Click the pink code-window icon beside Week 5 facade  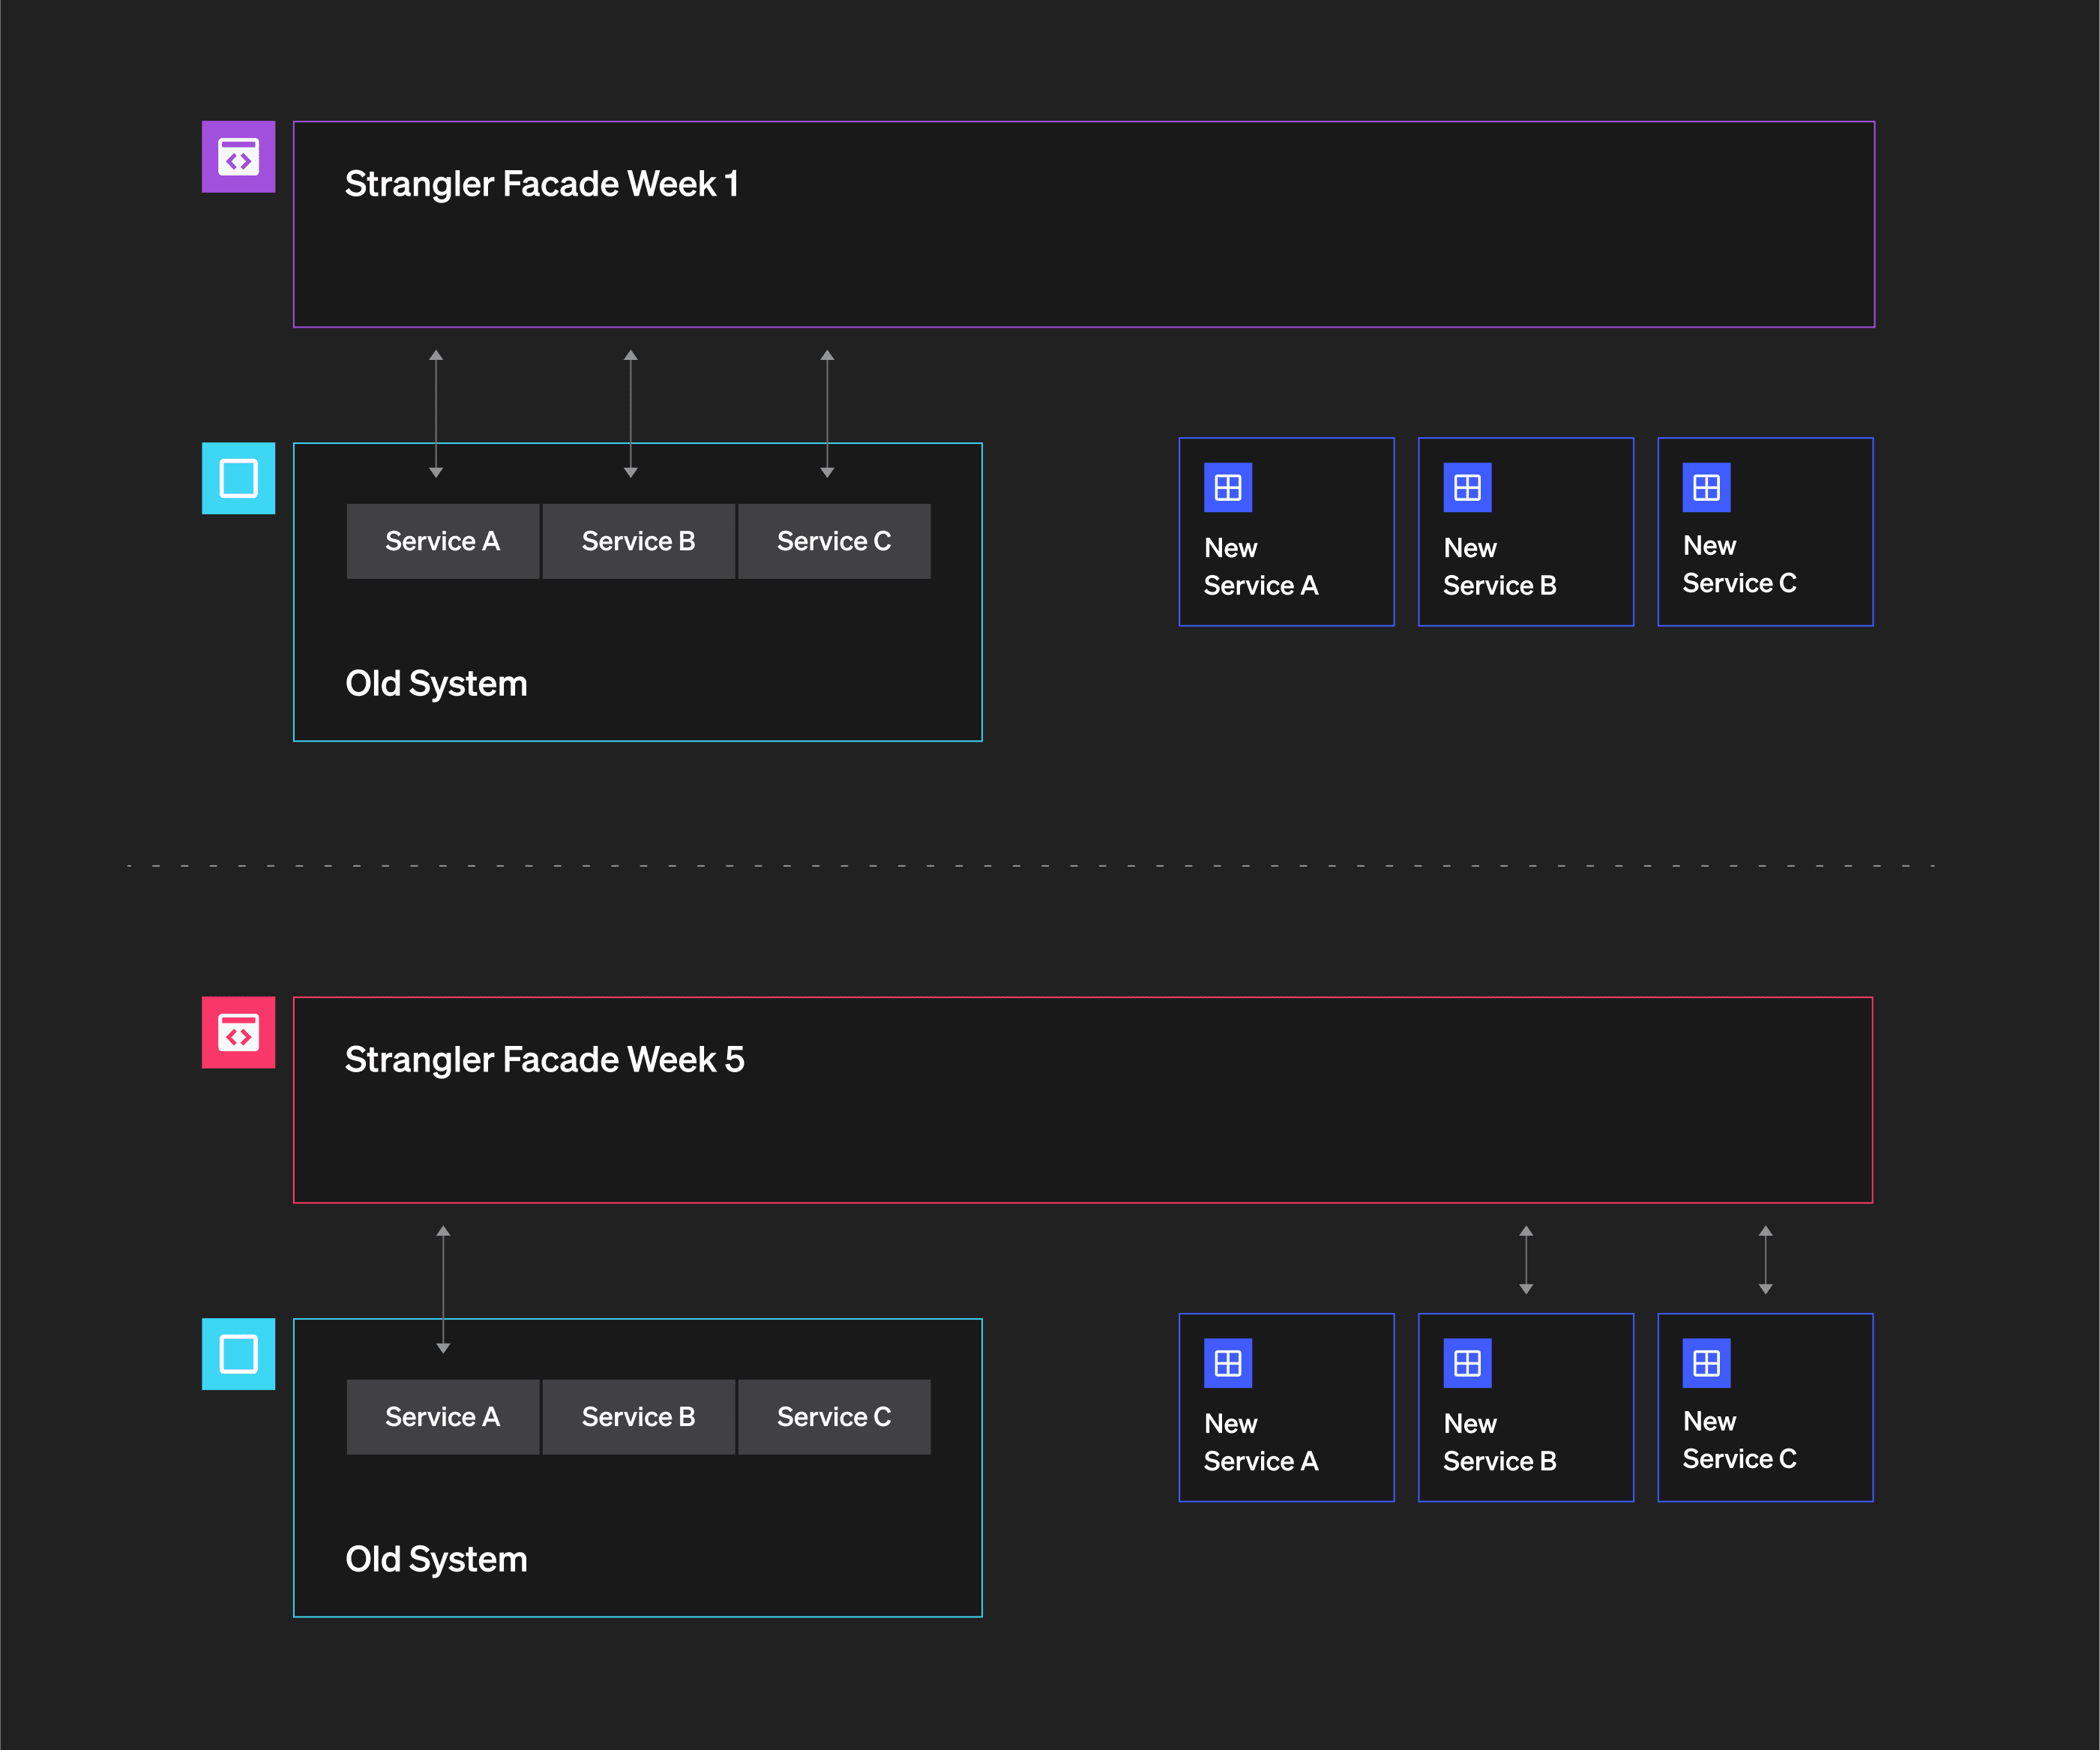238,1032
